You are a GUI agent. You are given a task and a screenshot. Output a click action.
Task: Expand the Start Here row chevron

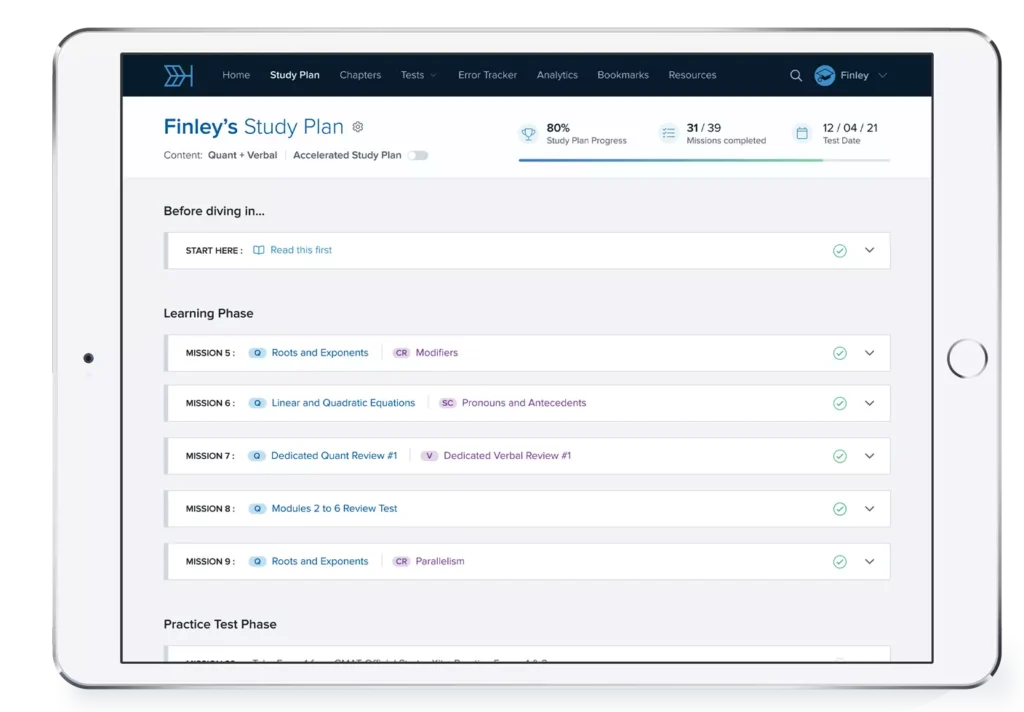pos(869,250)
